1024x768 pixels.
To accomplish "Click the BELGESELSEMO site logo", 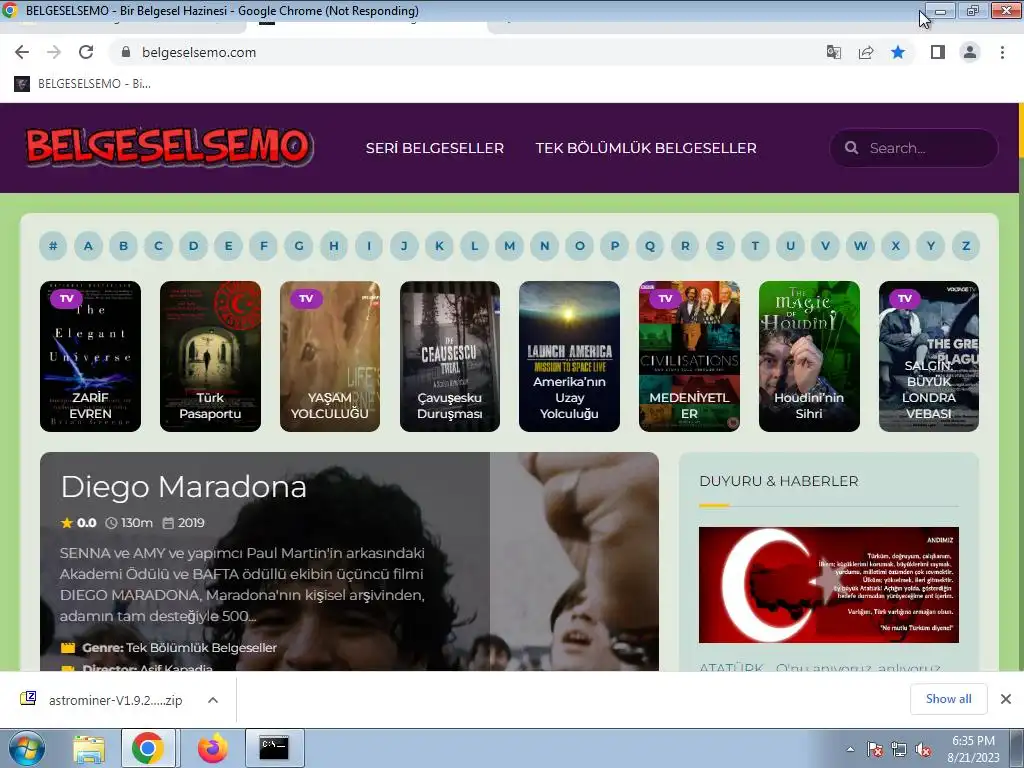I will 170,146.
